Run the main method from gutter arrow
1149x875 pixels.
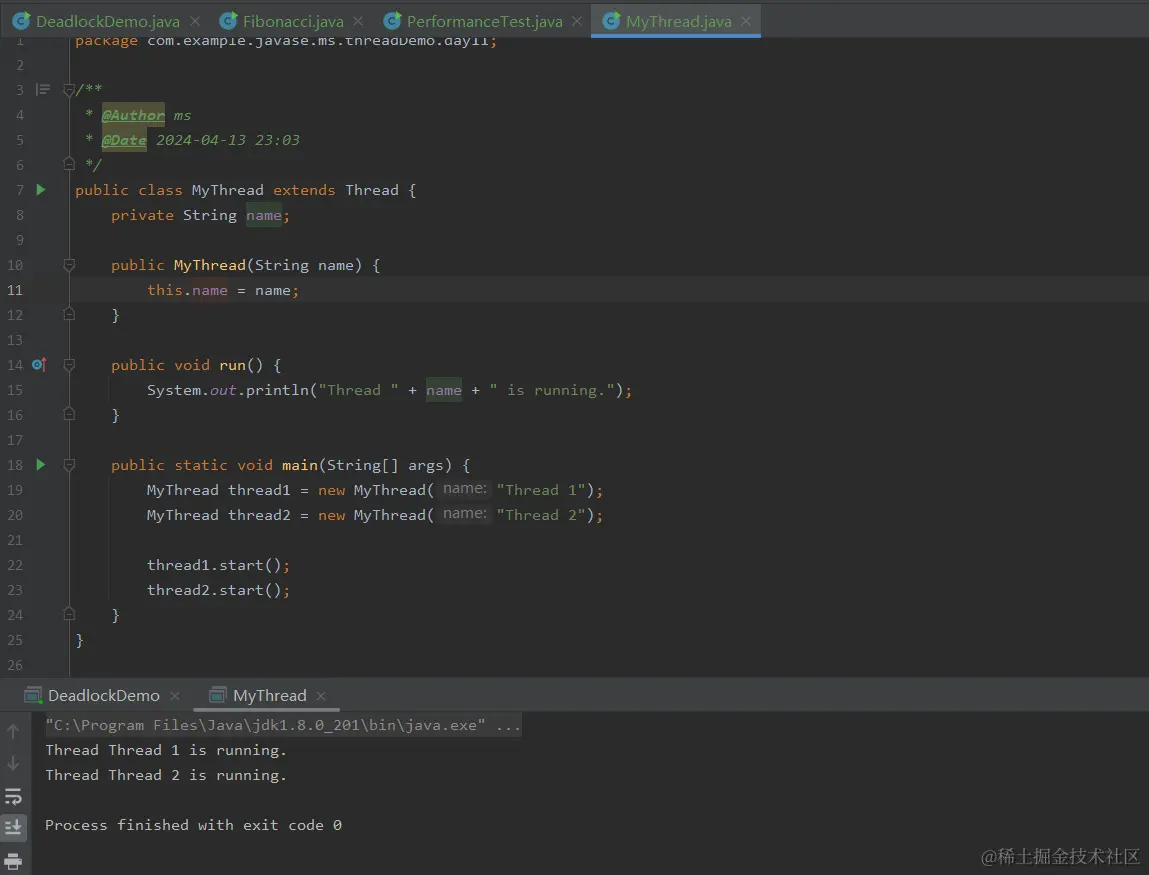tap(41, 465)
